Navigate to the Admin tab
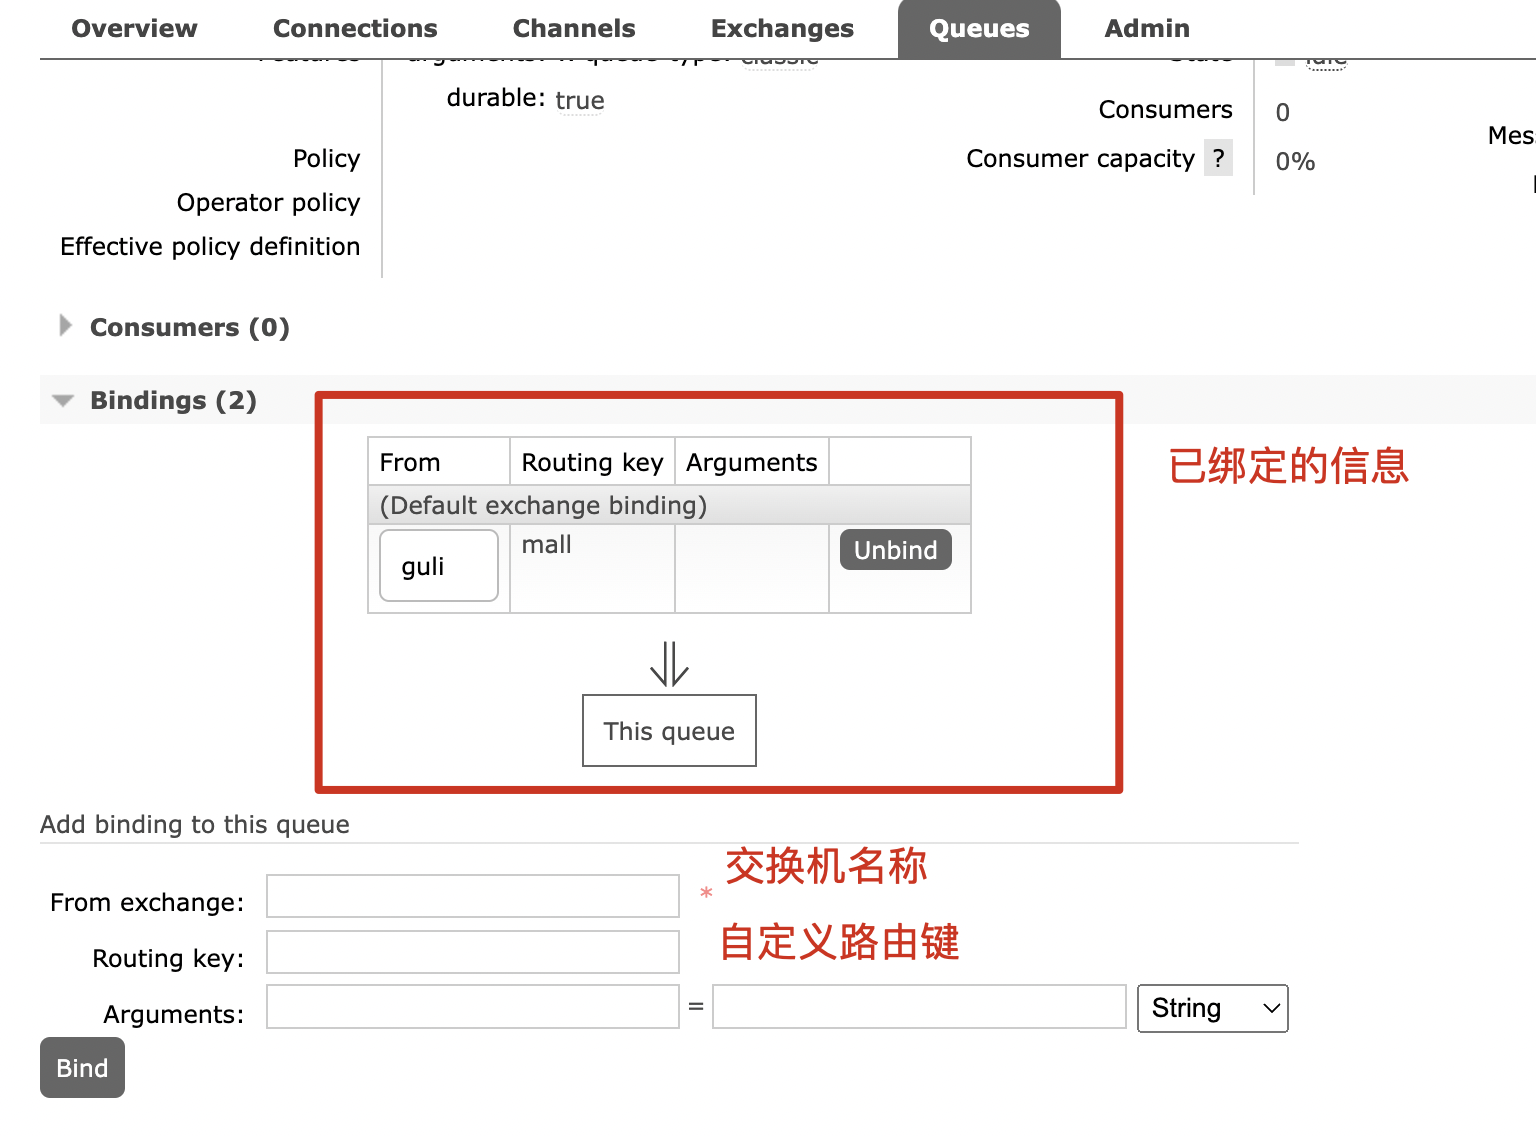Viewport: 1536px width, 1136px height. coord(1147,28)
